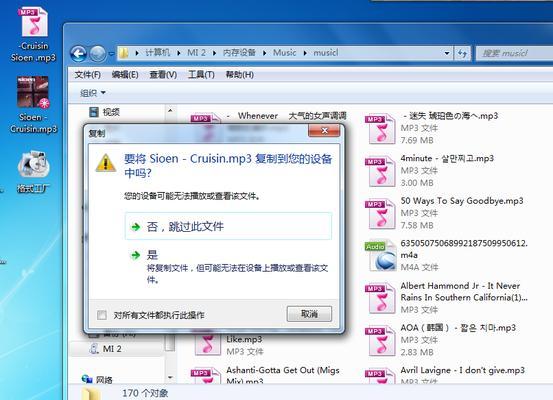This screenshot has width=553, height=400.
Task: Open the address bar history dropdown
Action: point(447,53)
